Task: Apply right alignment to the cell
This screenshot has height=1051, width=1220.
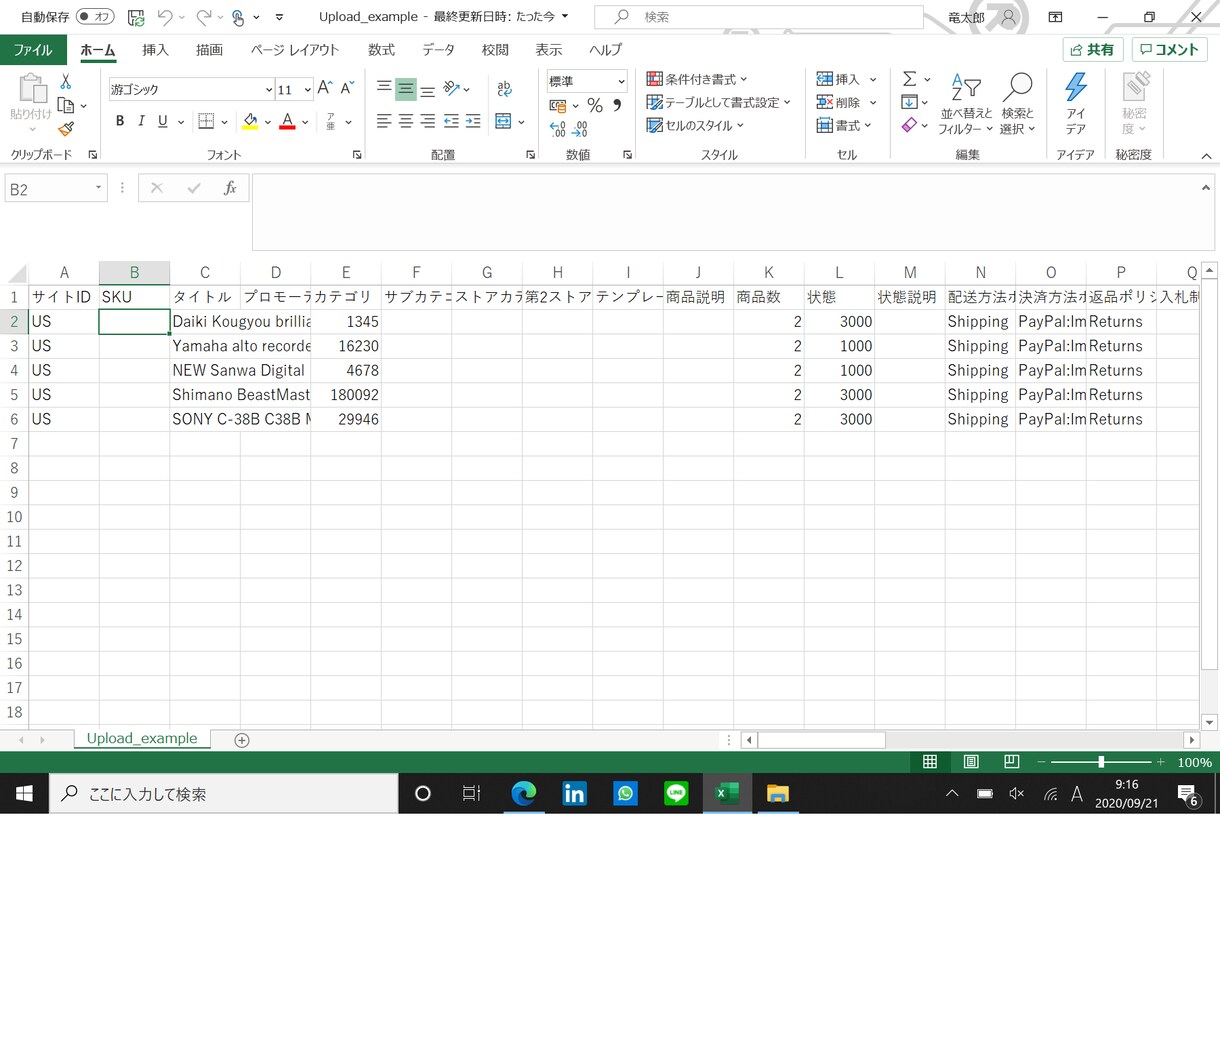Action: click(428, 121)
